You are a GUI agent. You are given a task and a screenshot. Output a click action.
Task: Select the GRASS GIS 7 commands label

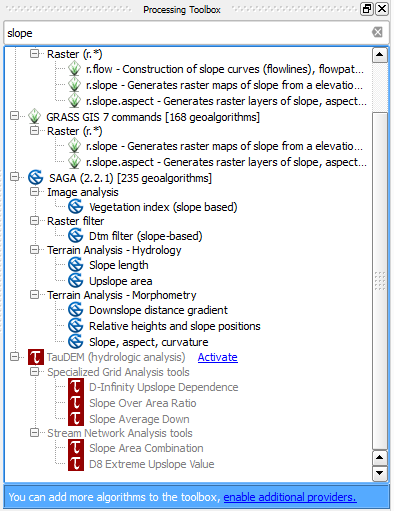point(153,117)
